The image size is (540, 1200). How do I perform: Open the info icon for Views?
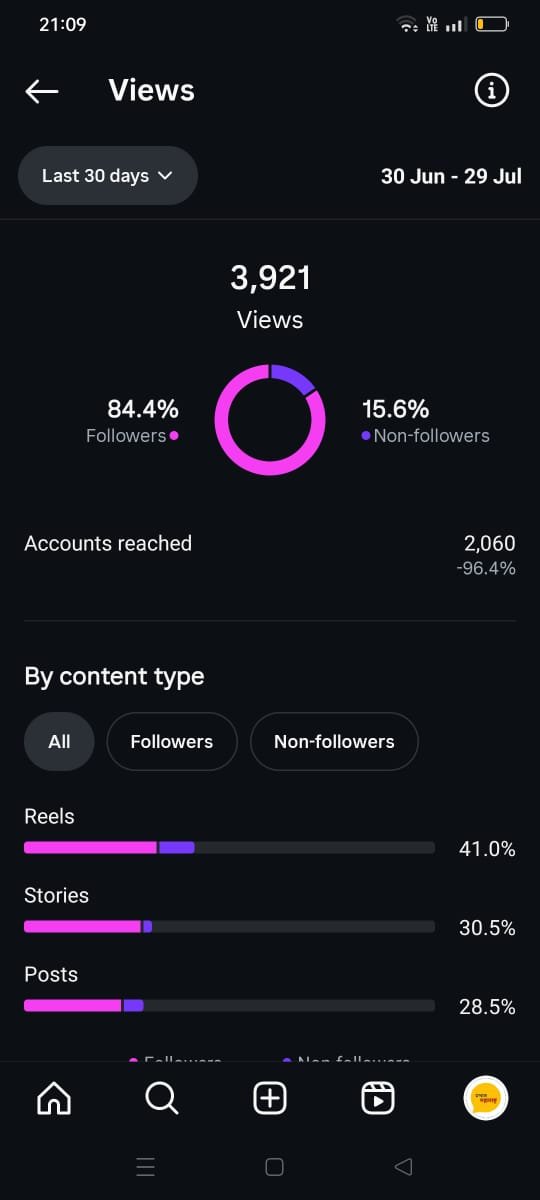[x=491, y=91]
